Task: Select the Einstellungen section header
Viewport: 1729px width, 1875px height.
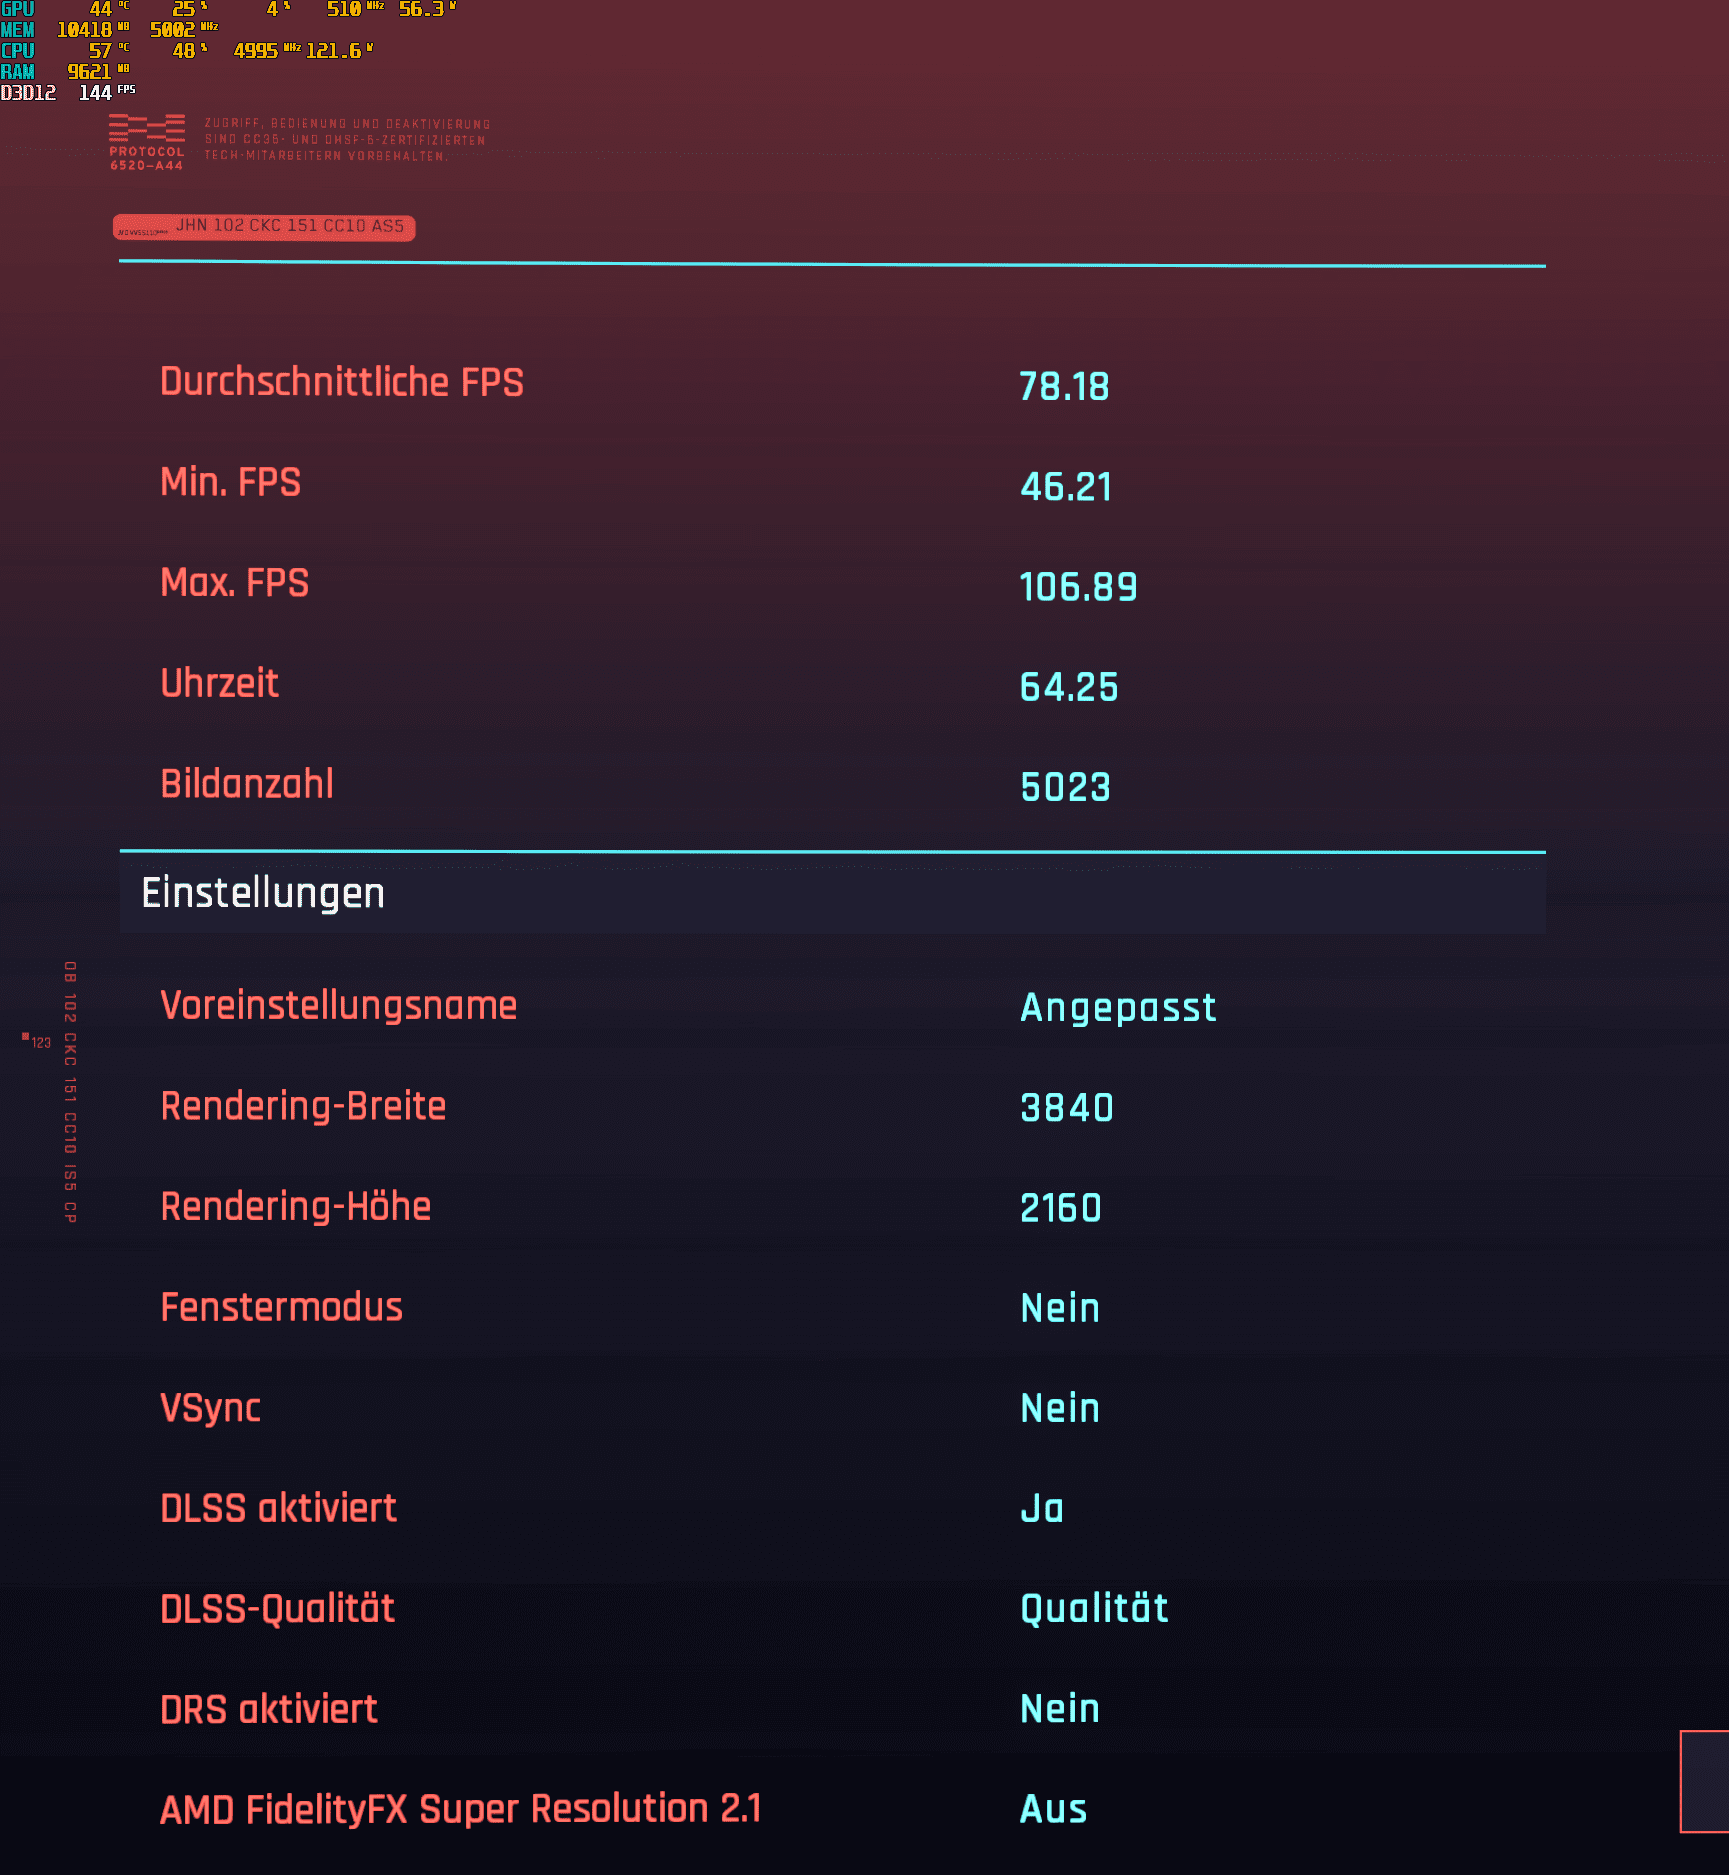Action: [x=263, y=893]
